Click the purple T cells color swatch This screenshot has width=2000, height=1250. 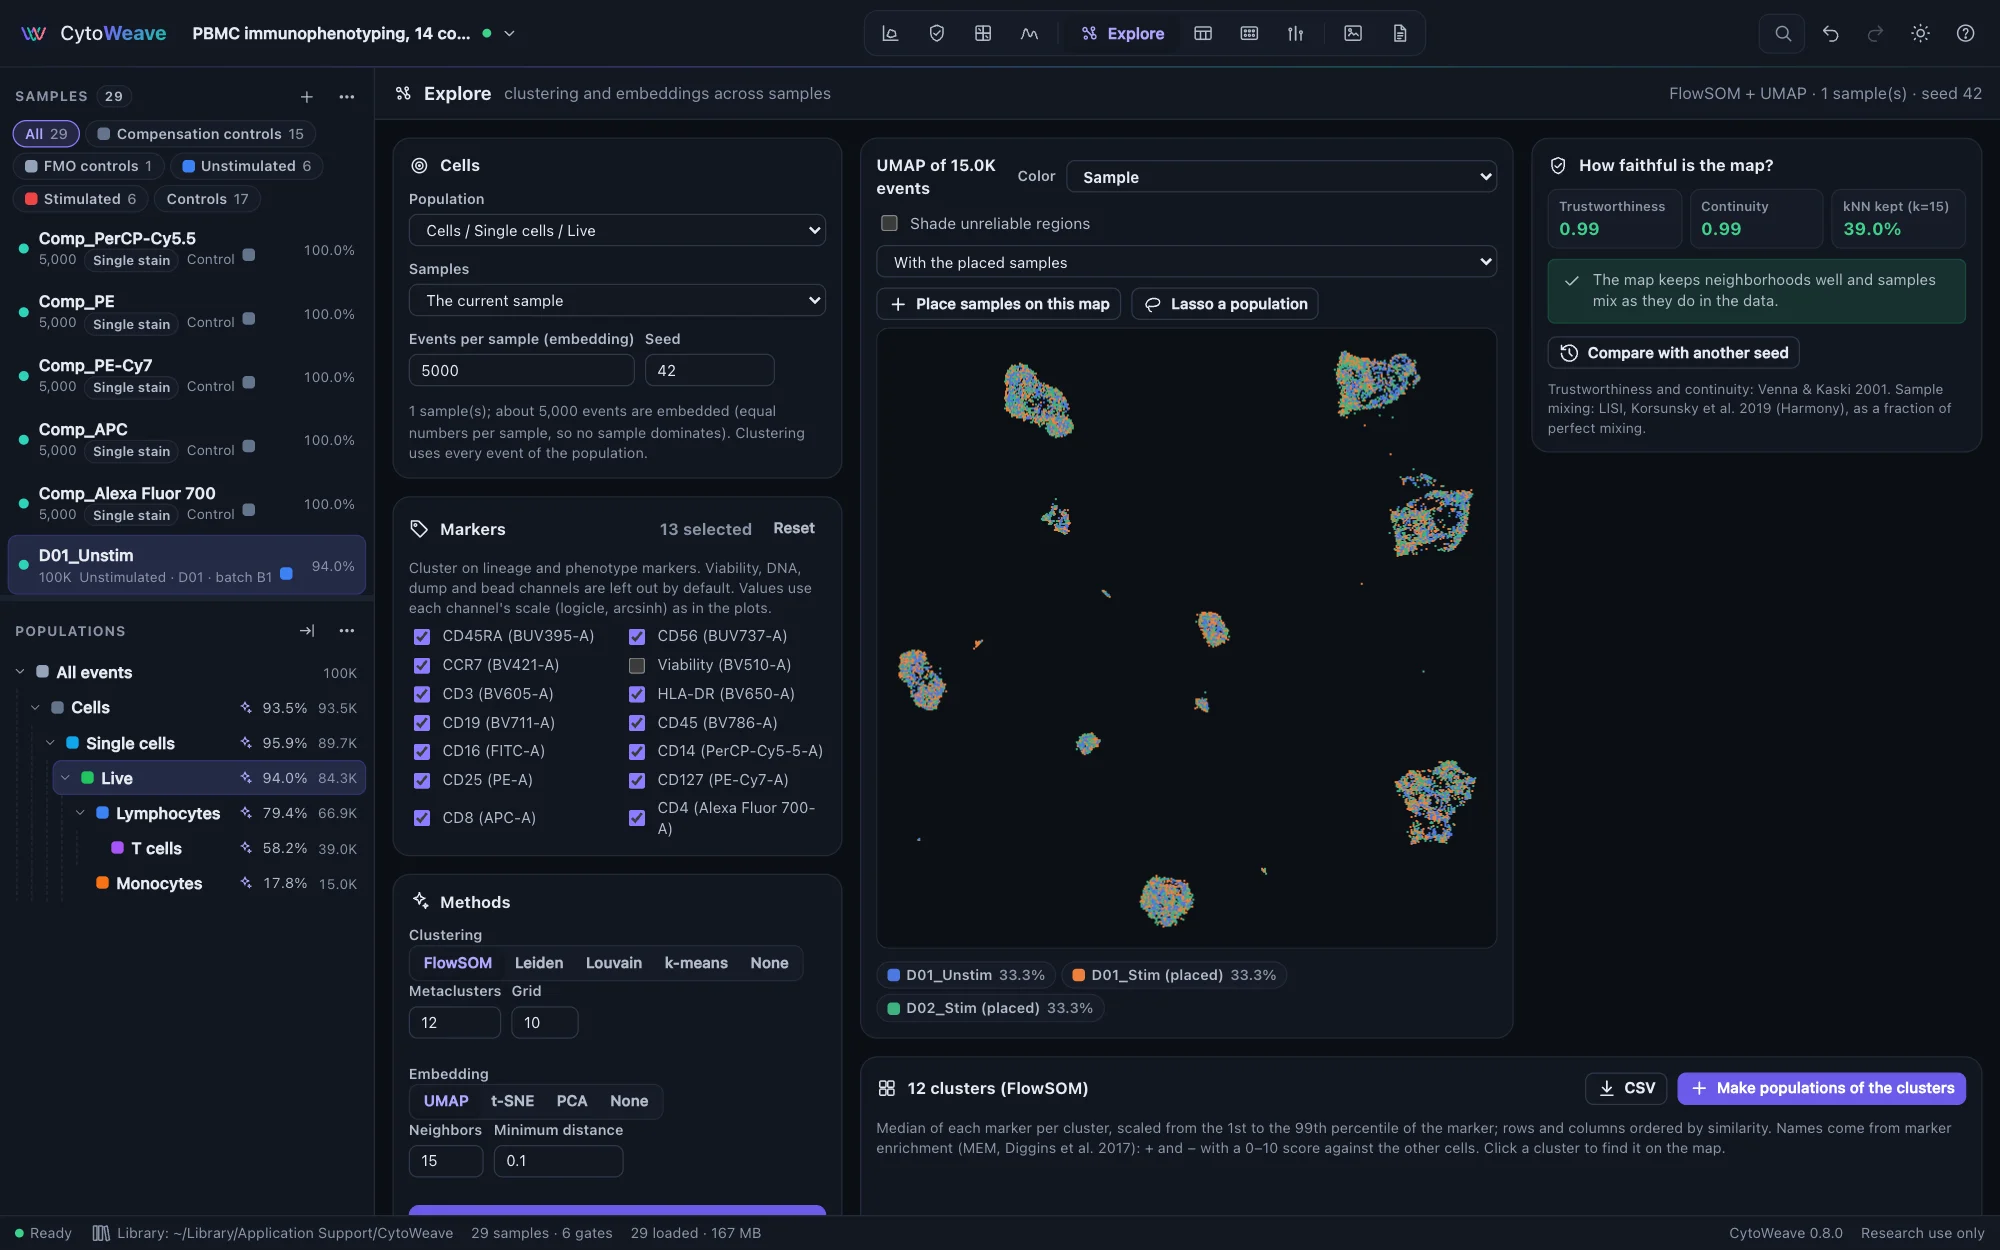point(118,848)
